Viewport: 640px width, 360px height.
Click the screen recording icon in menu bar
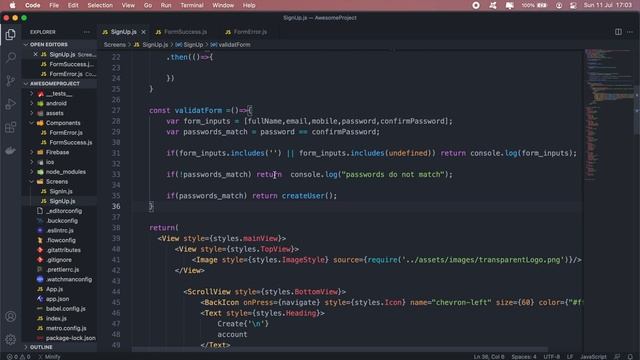coord(476,5)
